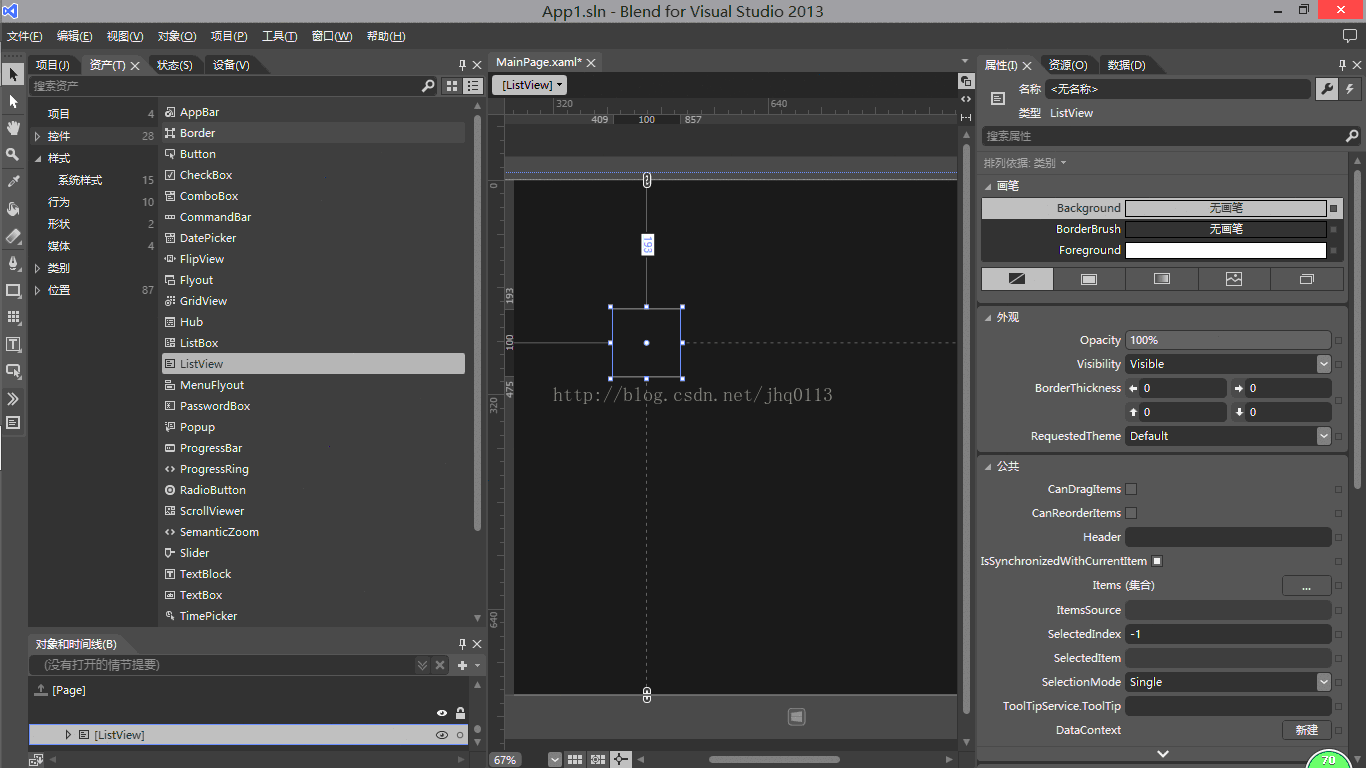The image size is (1366, 768).
Task: Activate the Zoom magnifier tool
Action: click(13, 154)
